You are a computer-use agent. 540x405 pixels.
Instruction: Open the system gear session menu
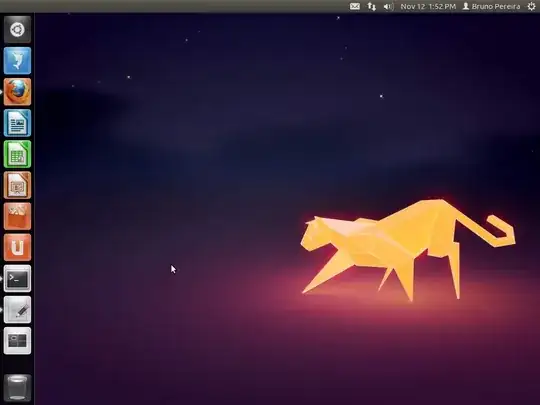click(x=531, y=6)
